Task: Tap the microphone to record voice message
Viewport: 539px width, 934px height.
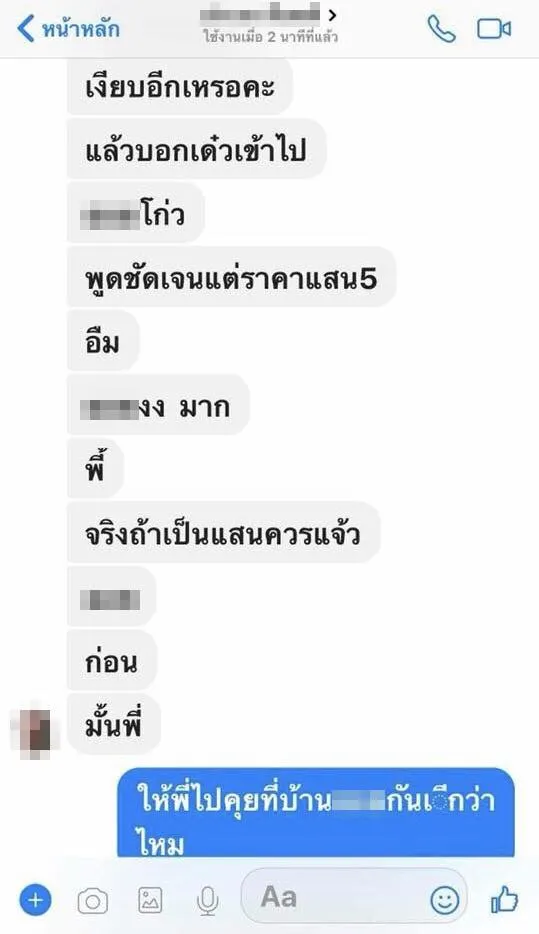Action: point(207,901)
